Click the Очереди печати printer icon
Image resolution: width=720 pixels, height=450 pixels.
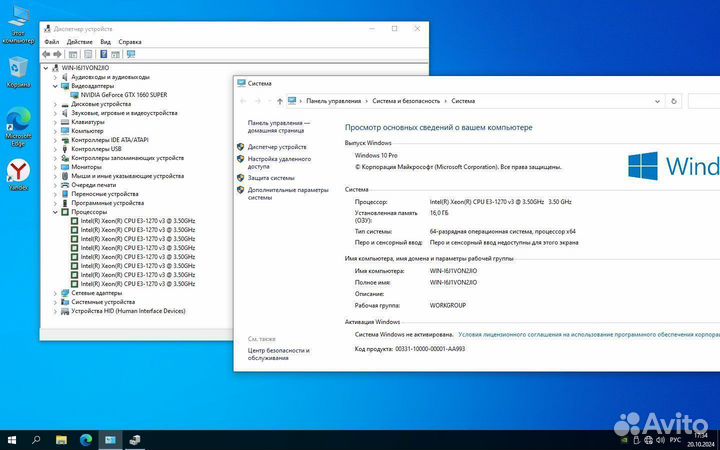(65, 185)
